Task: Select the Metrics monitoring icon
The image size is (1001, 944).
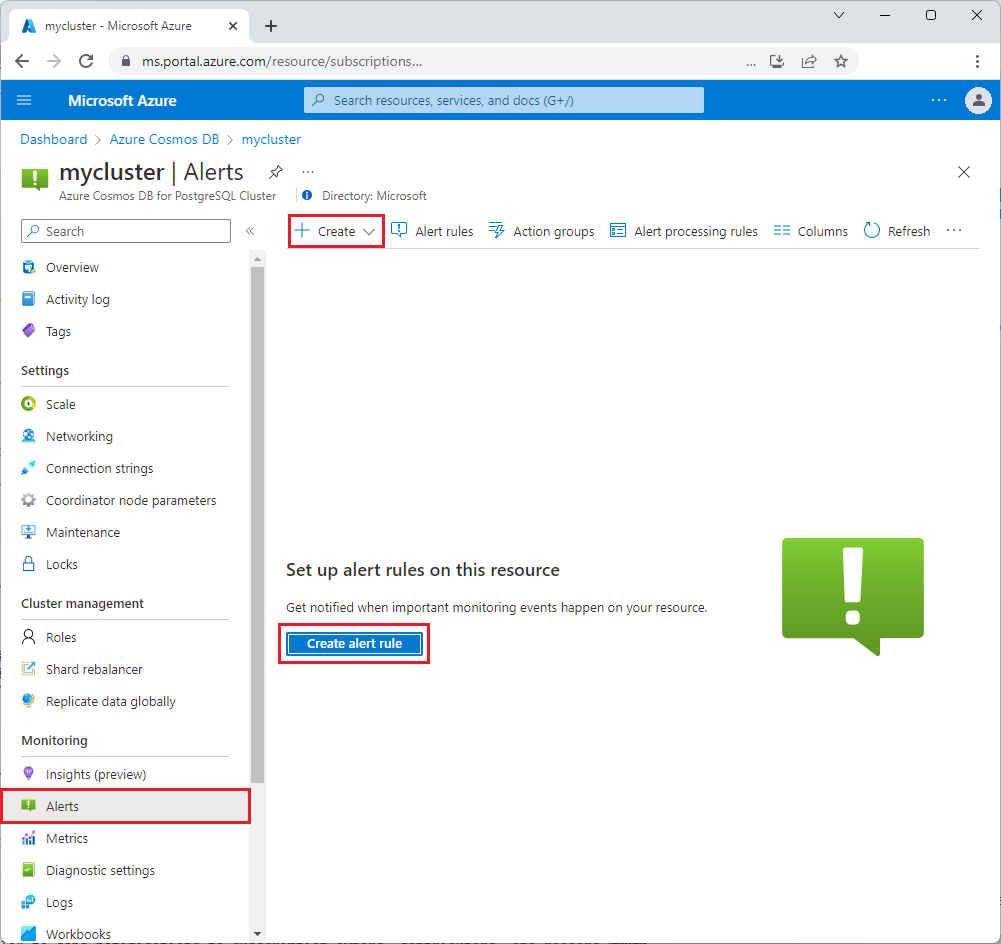Action: click(x=31, y=838)
